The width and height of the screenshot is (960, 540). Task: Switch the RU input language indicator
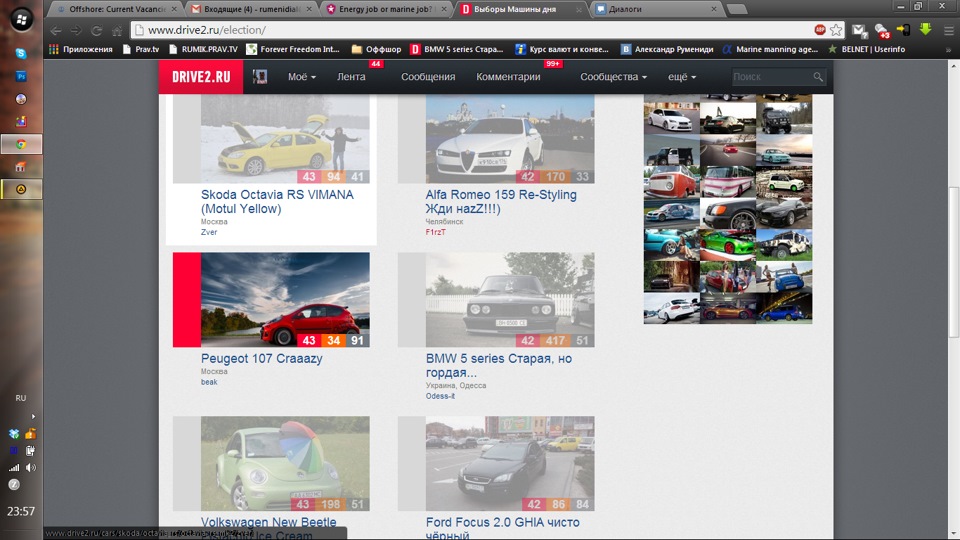point(21,398)
